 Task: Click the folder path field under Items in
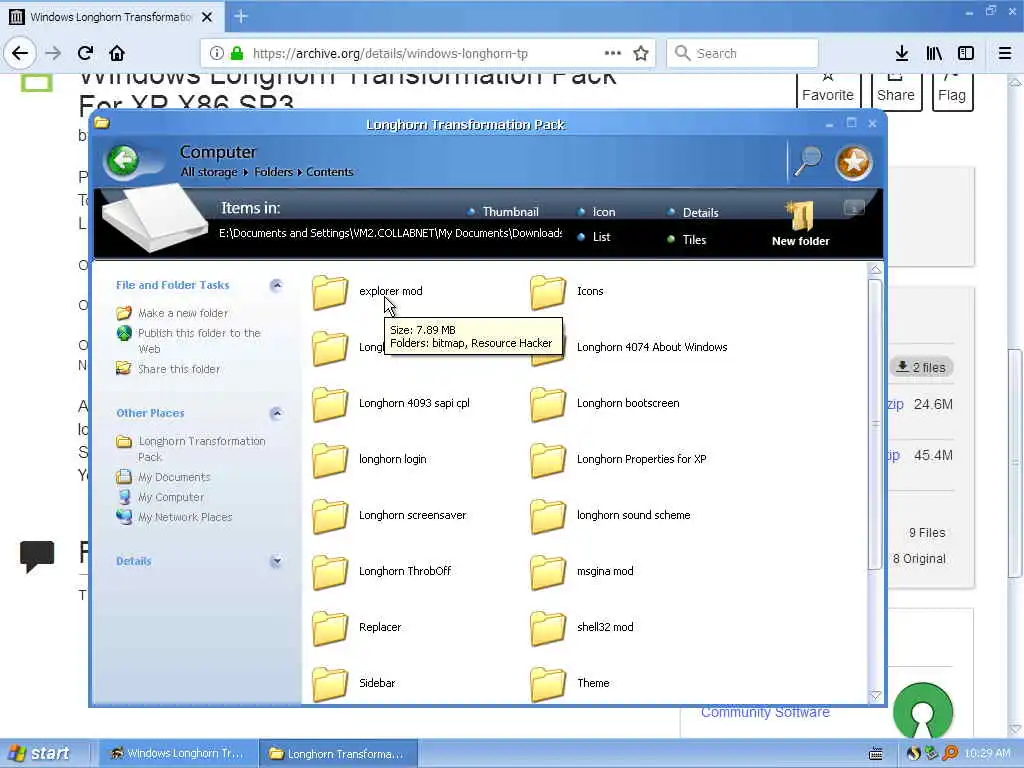click(x=390, y=233)
